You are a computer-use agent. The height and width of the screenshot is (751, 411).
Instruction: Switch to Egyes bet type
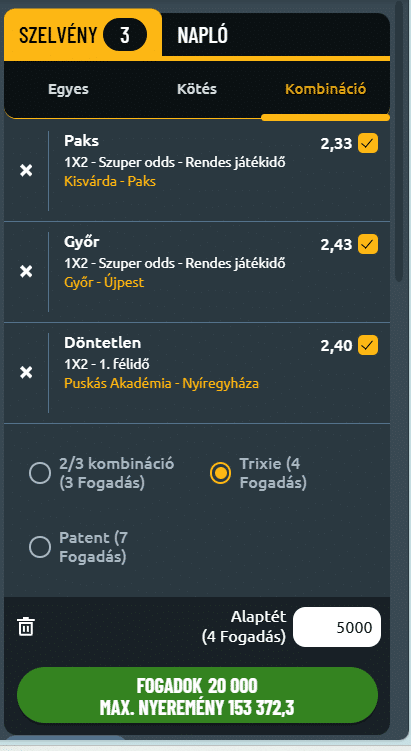68,89
